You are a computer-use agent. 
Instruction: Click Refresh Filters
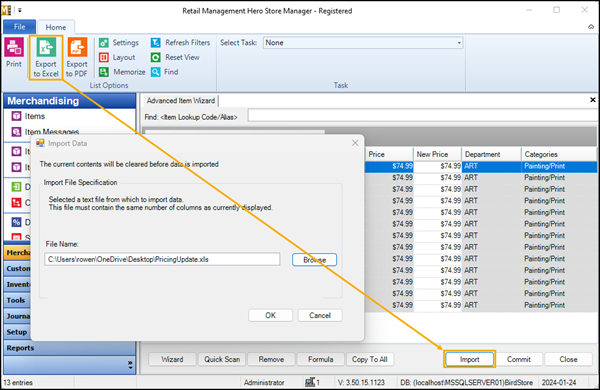[x=180, y=43]
